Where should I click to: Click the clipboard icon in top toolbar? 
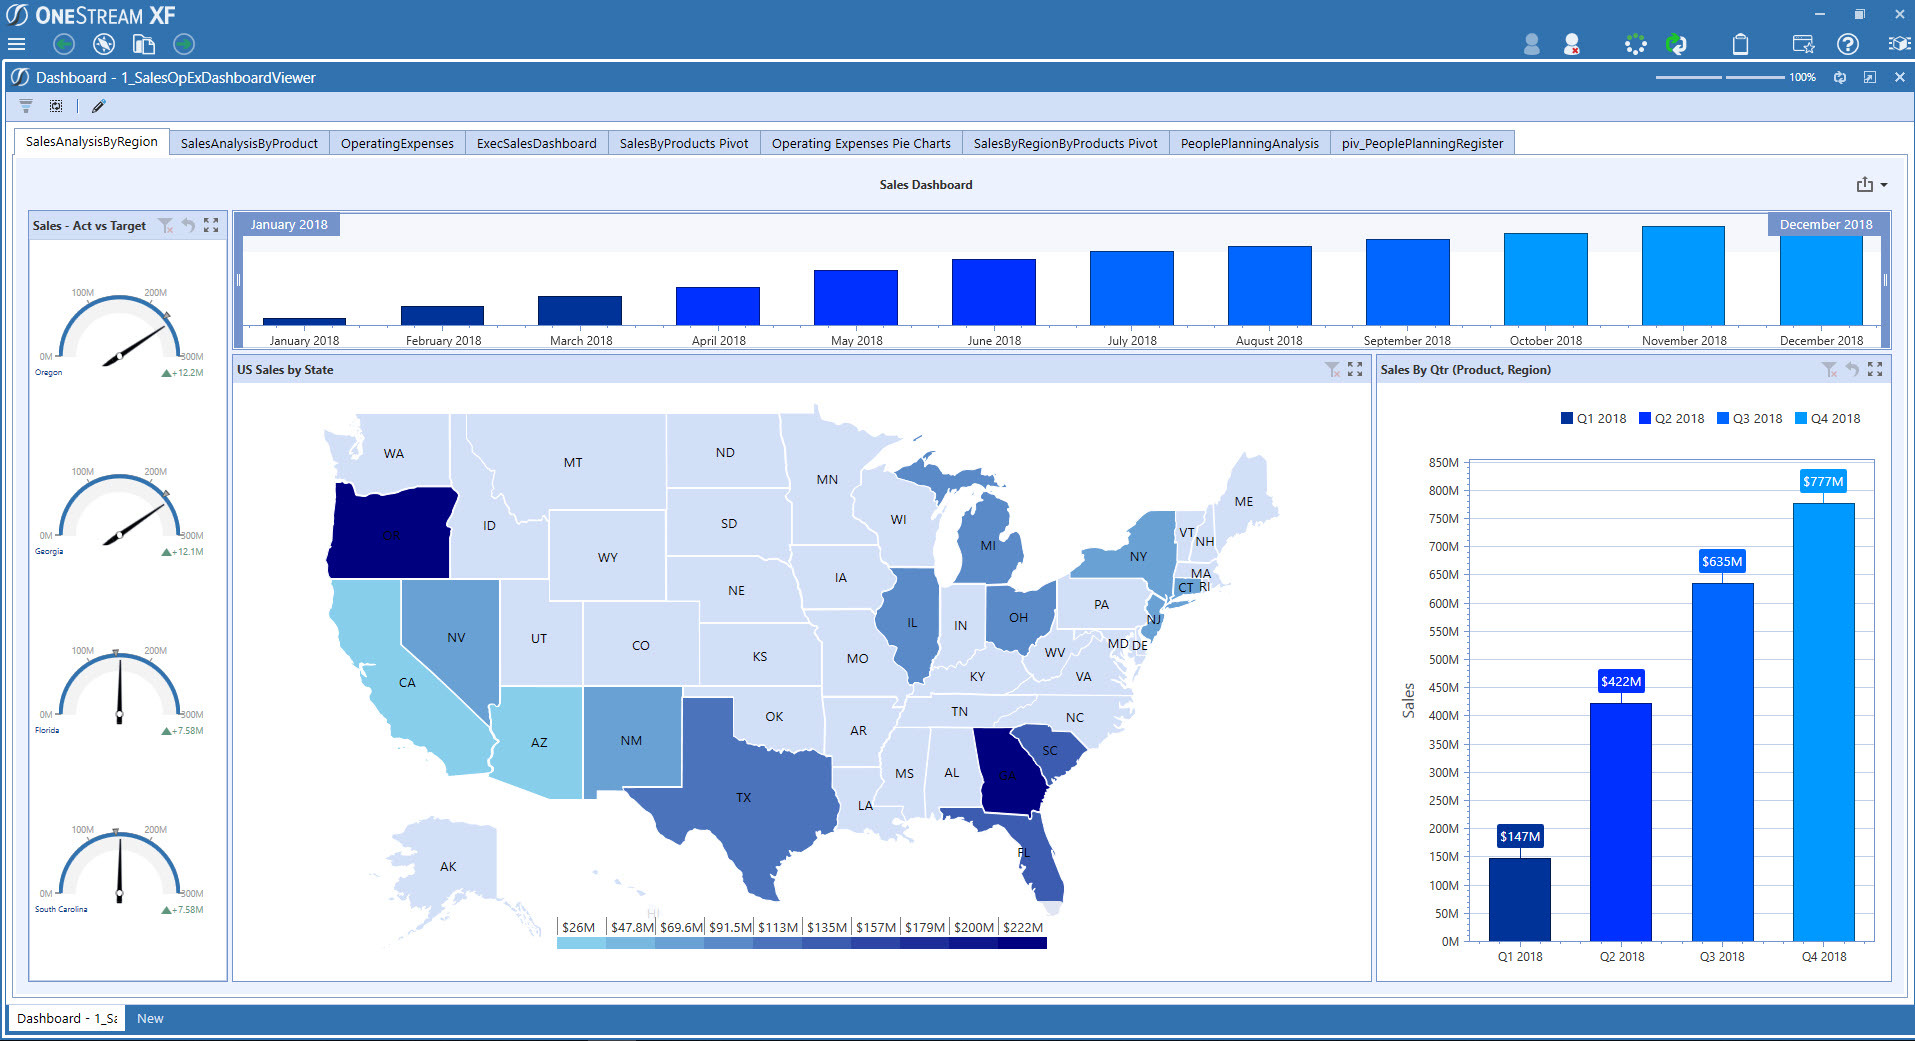click(x=1740, y=44)
